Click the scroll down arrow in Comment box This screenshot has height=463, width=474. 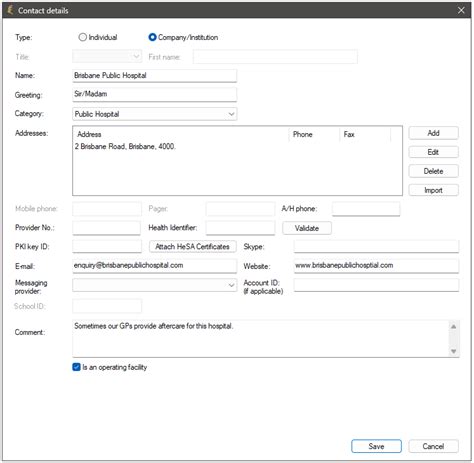click(x=453, y=351)
